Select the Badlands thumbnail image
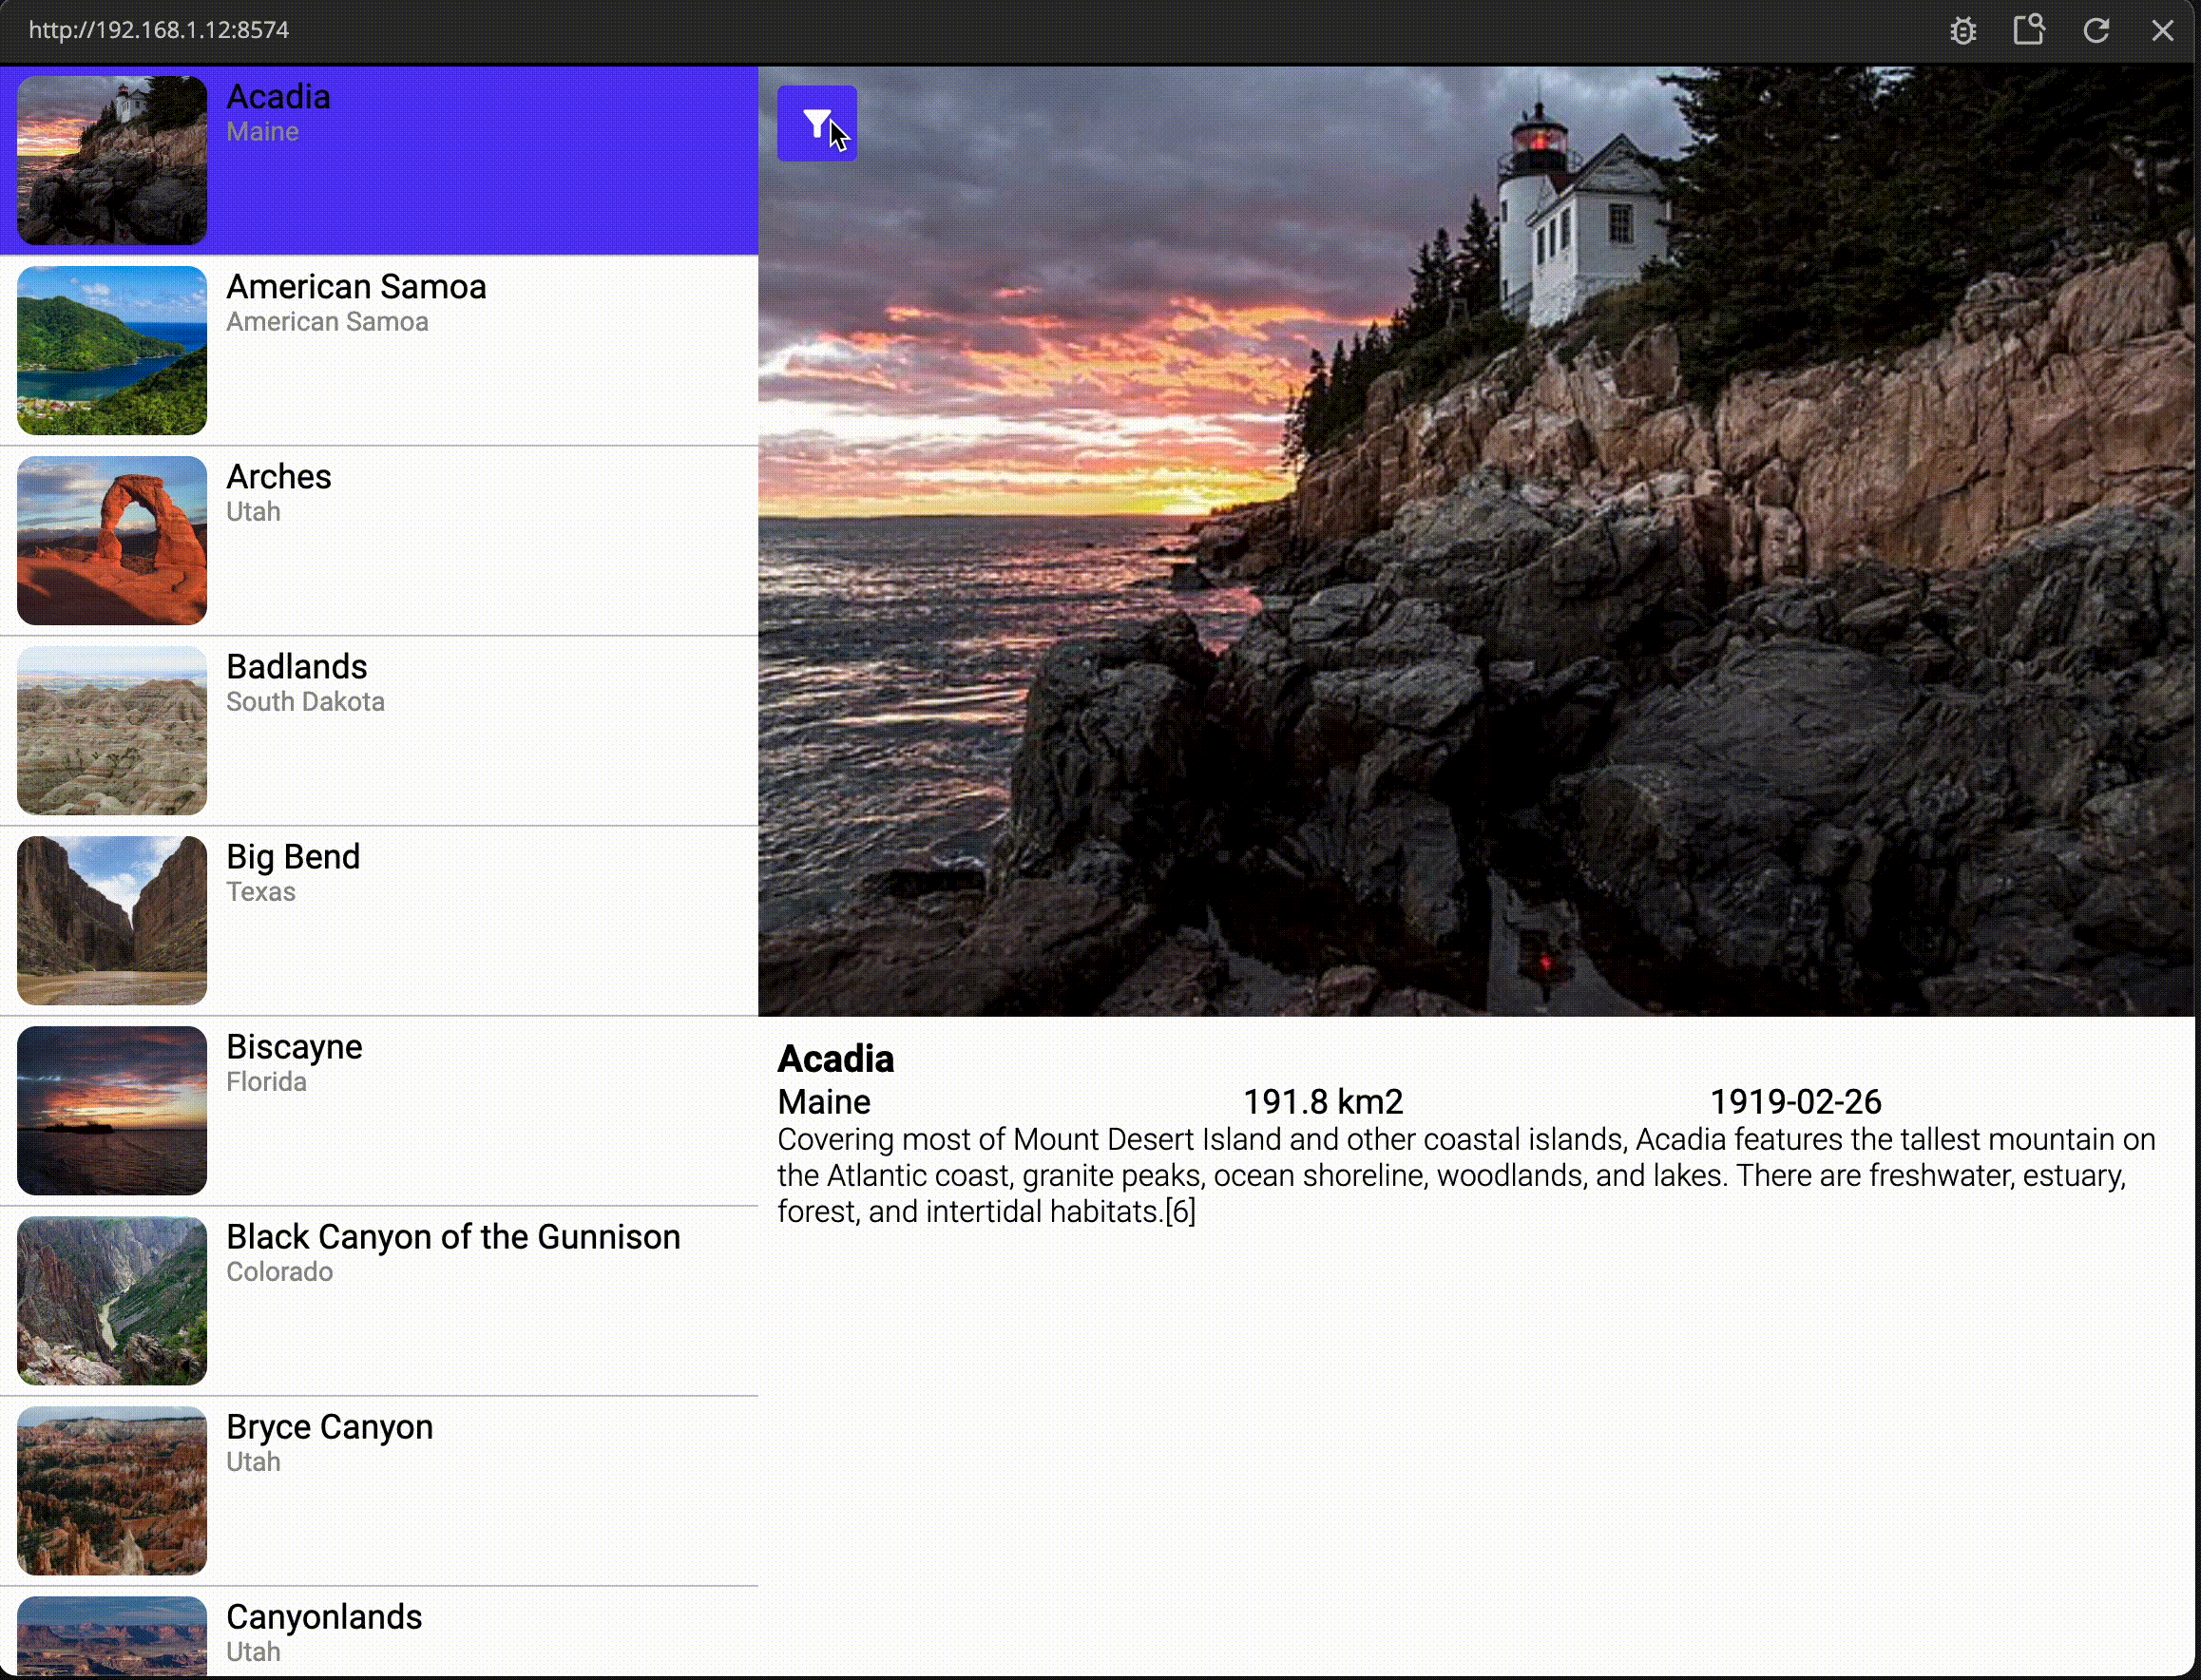The width and height of the screenshot is (2201, 1680). (x=112, y=730)
